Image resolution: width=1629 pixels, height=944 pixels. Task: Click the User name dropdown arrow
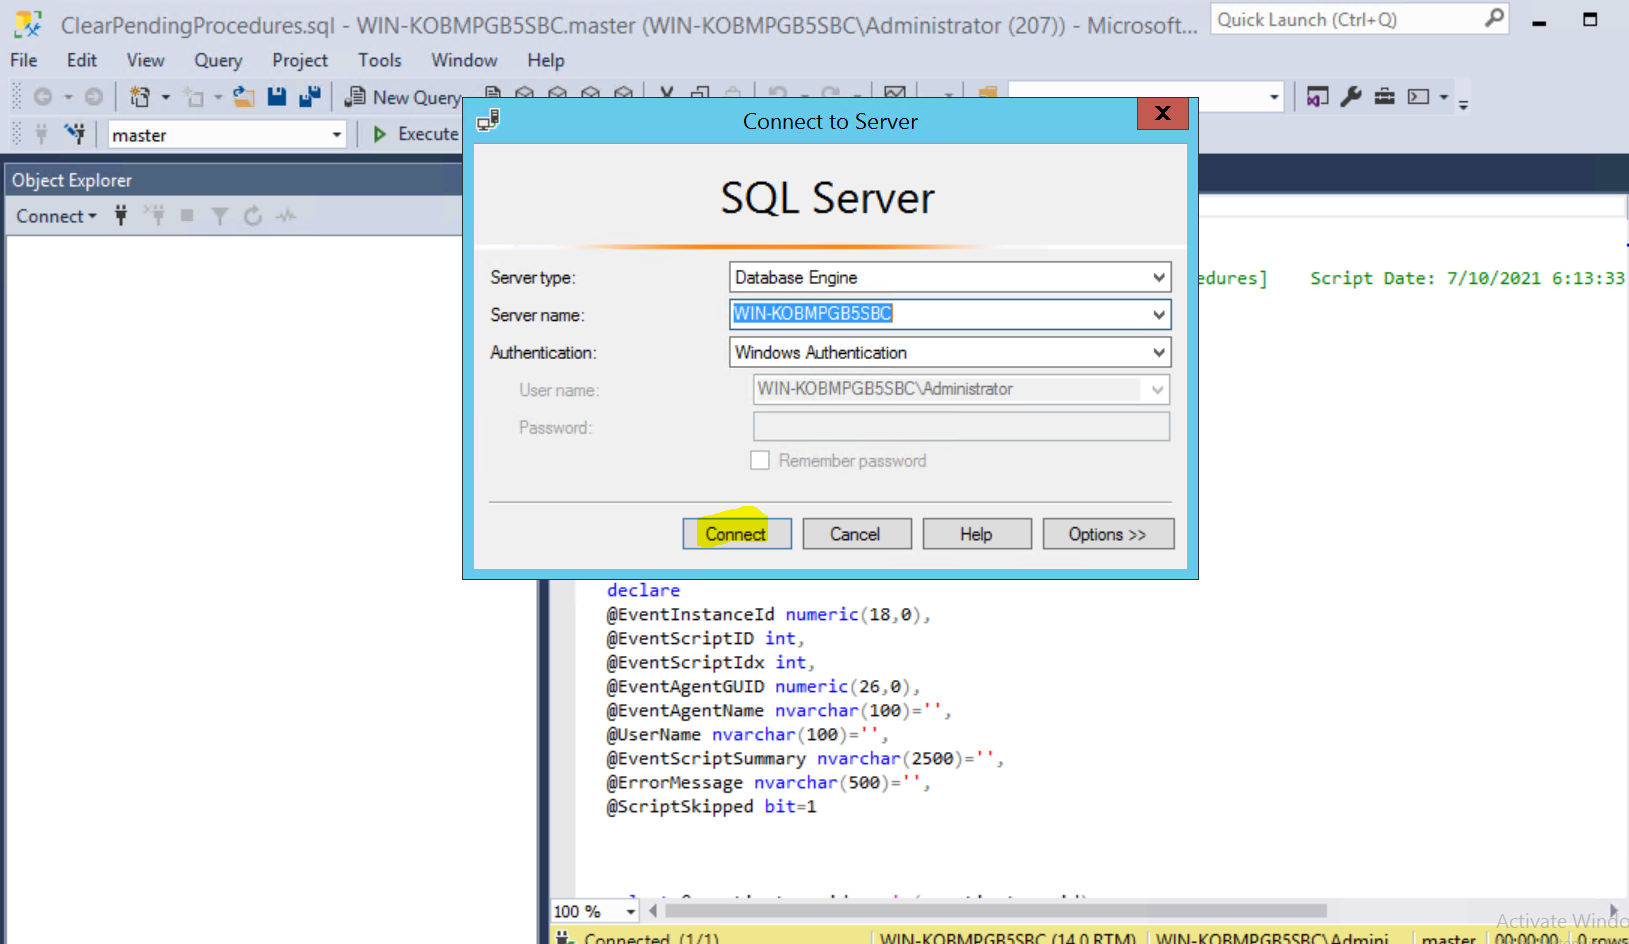coord(1157,389)
